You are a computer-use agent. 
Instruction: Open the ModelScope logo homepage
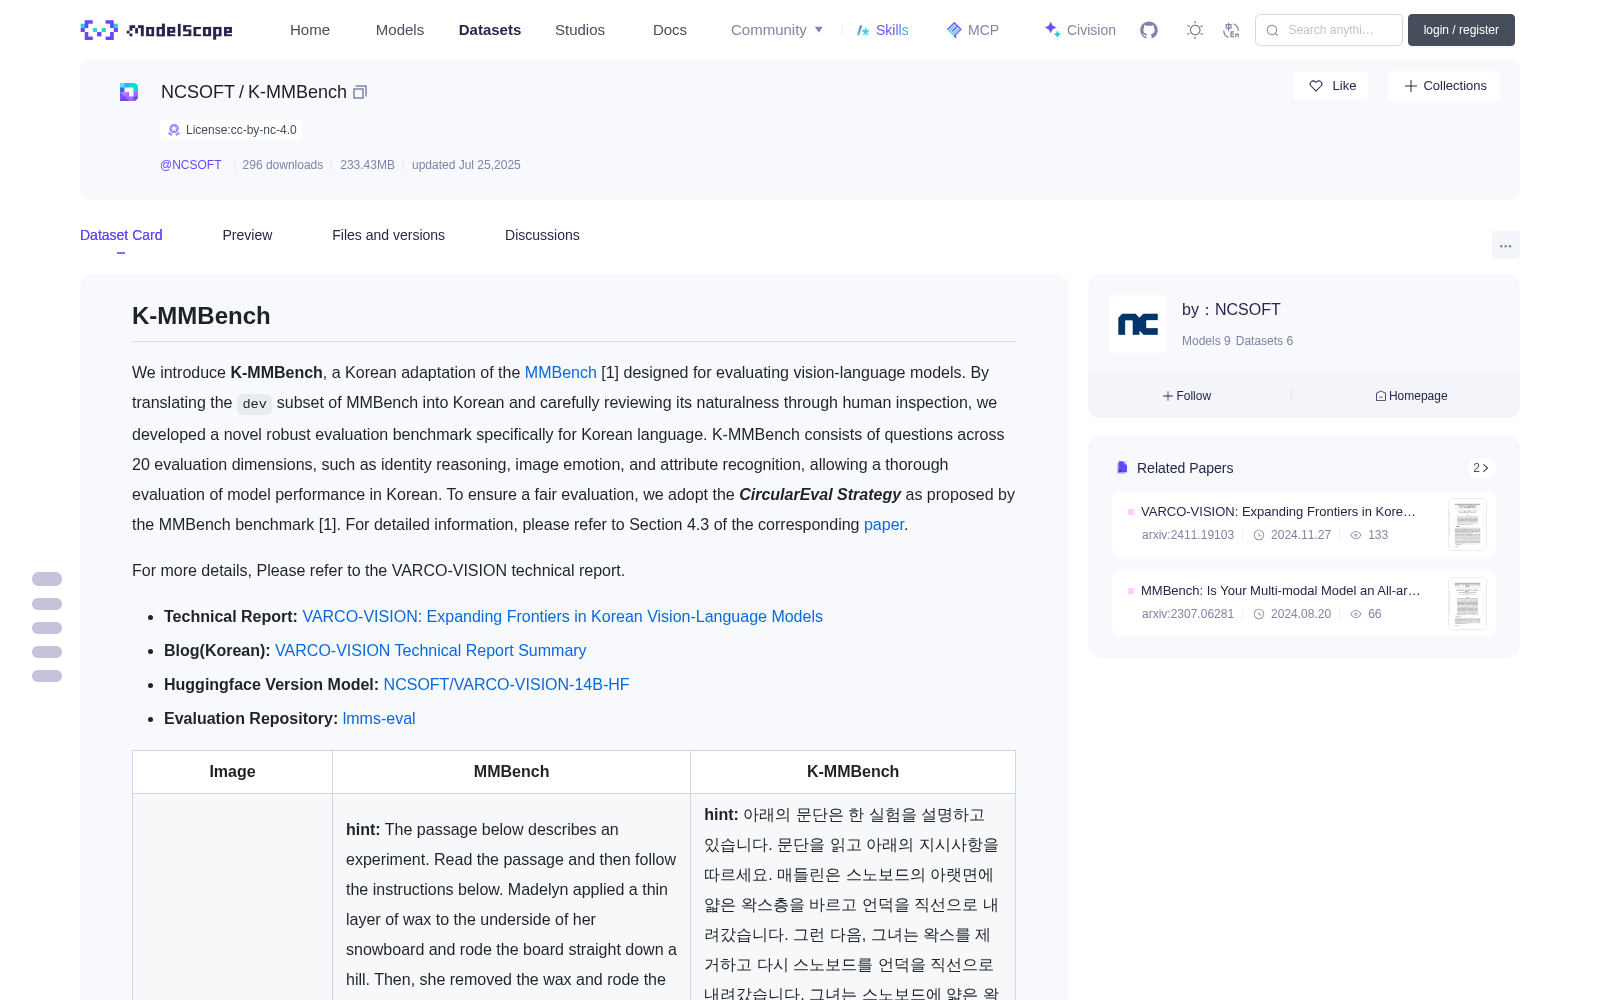coord(157,30)
